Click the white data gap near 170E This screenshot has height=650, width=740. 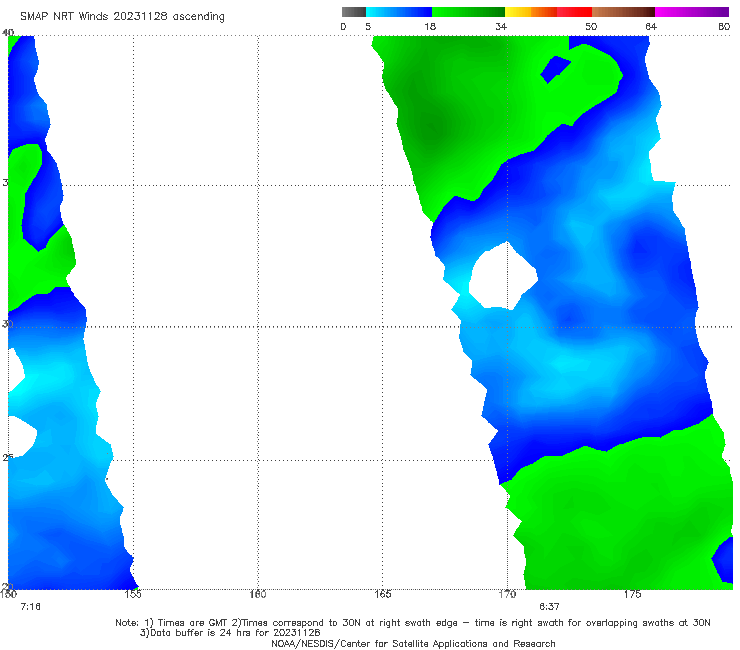click(503, 278)
